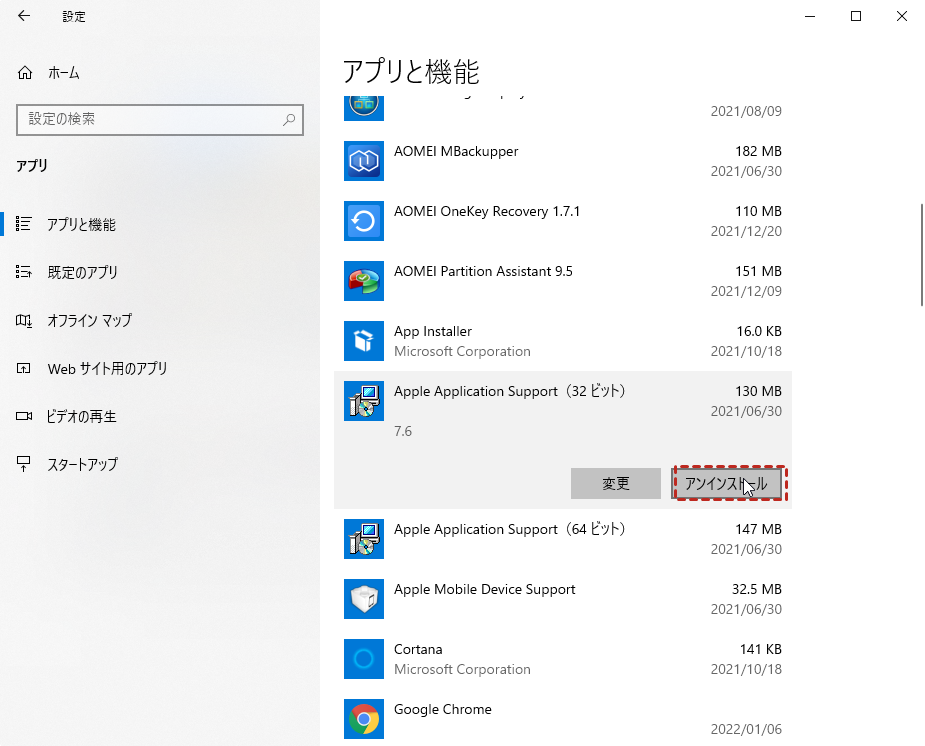Select the AOMEI MBackupper entry name
The width and height of the screenshot is (925, 746).
[x=456, y=152]
